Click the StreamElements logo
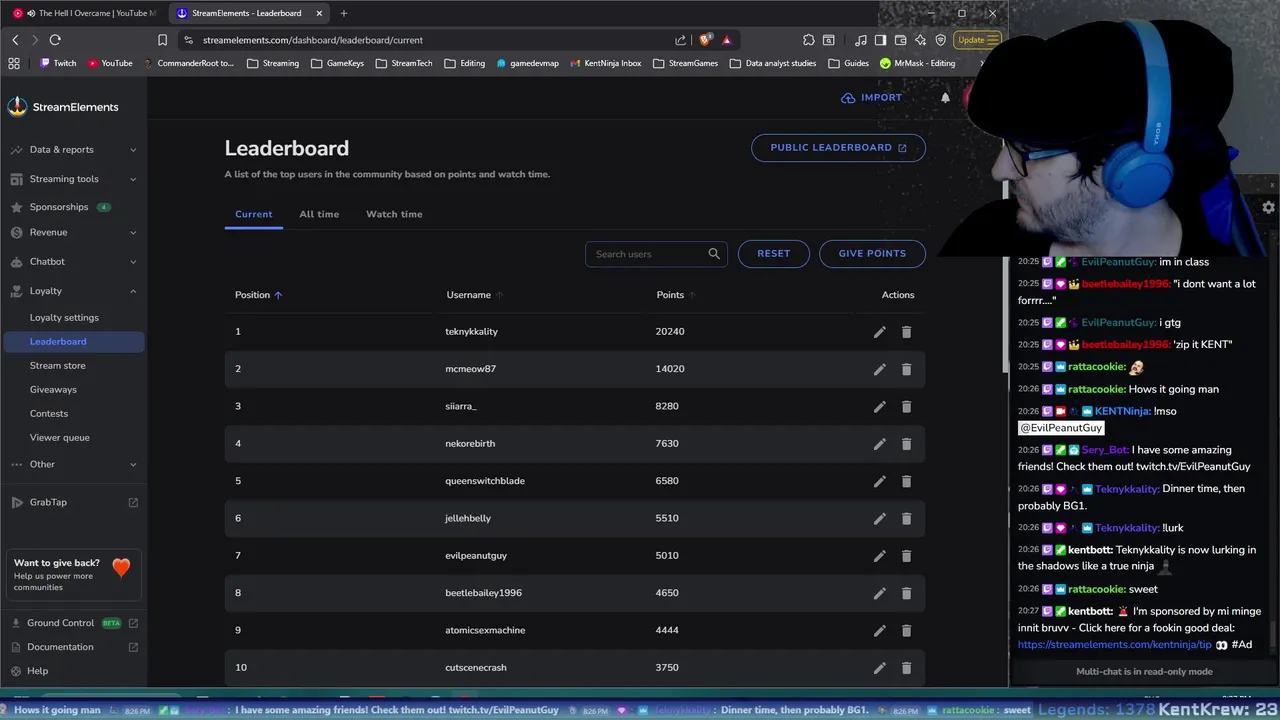1280x720 pixels. click(63, 107)
